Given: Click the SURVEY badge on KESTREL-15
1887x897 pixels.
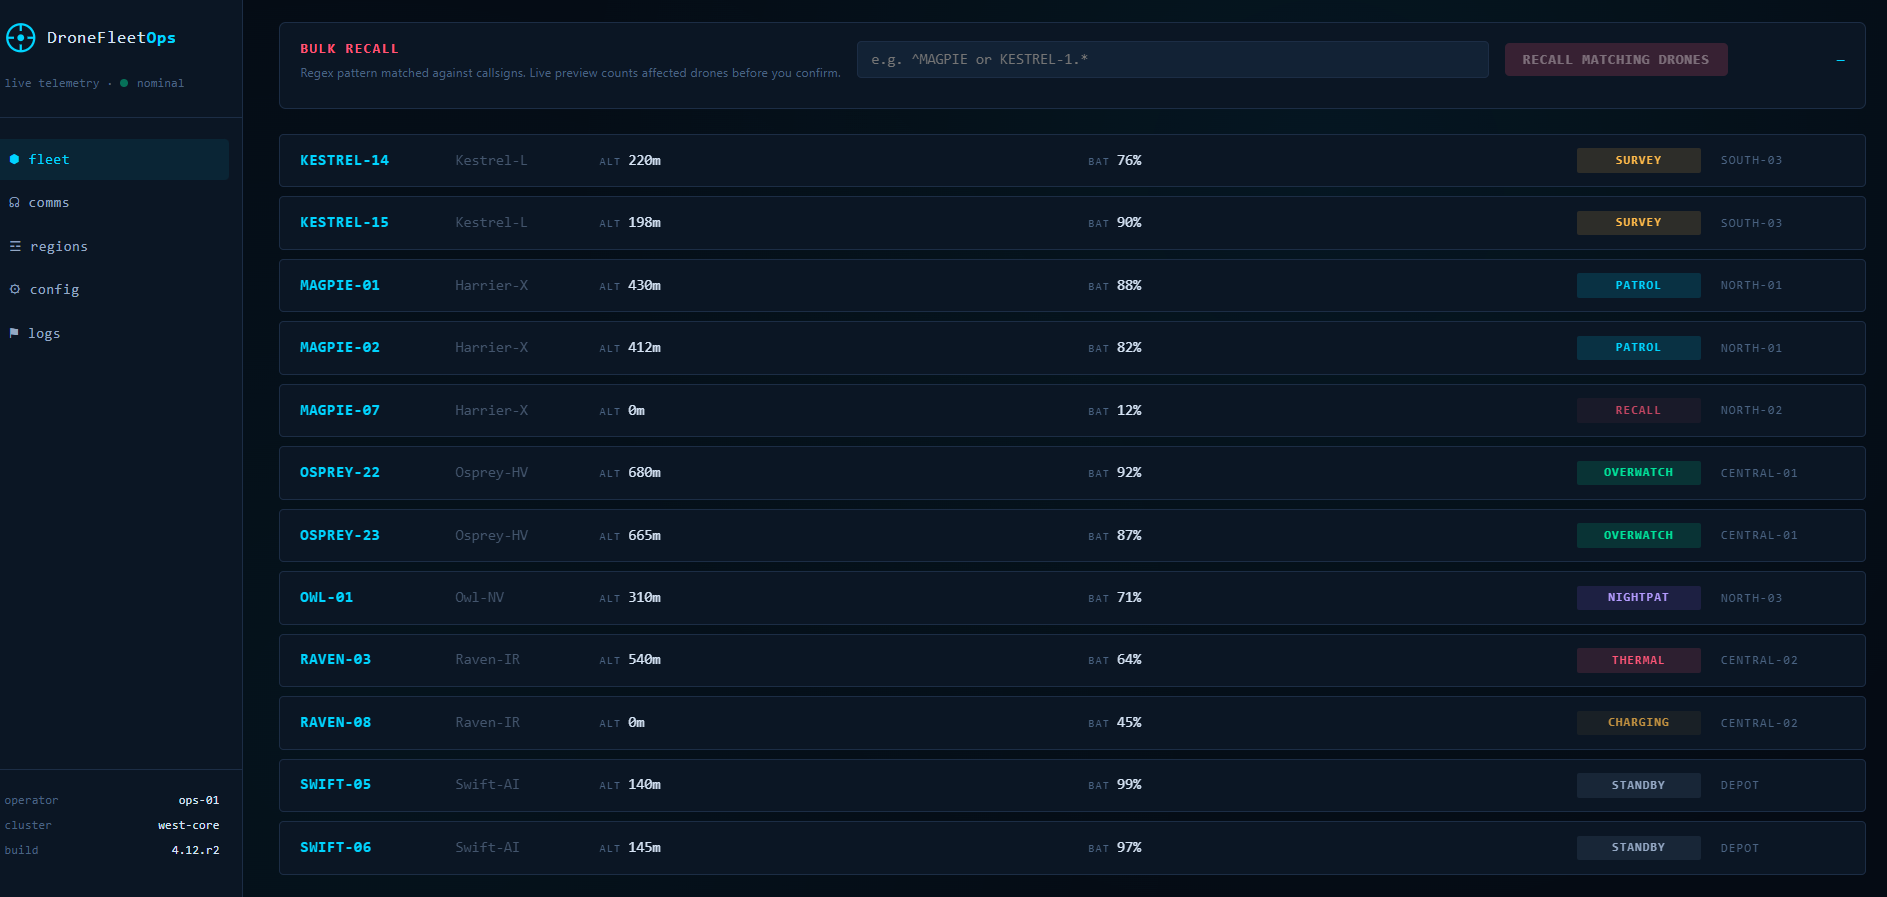Looking at the screenshot, I should coord(1638,223).
